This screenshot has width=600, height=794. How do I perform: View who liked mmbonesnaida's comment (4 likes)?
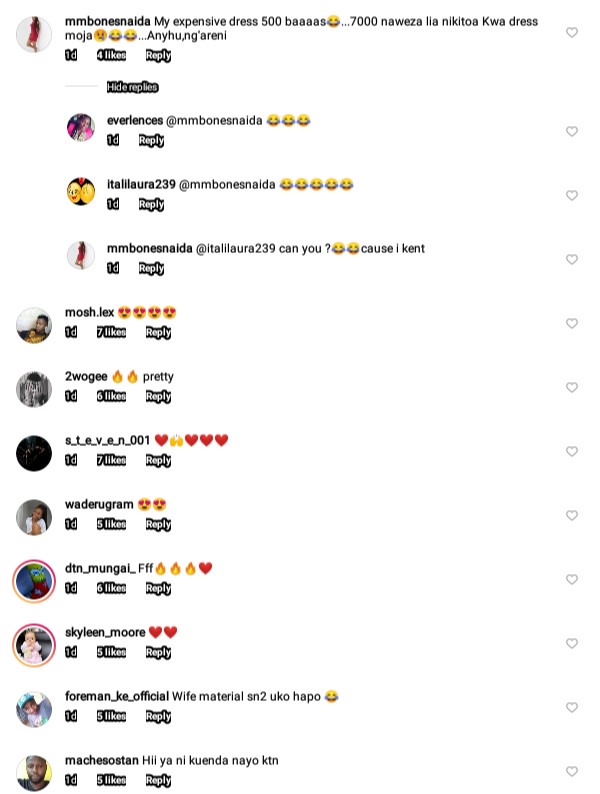tap(111, 55)
